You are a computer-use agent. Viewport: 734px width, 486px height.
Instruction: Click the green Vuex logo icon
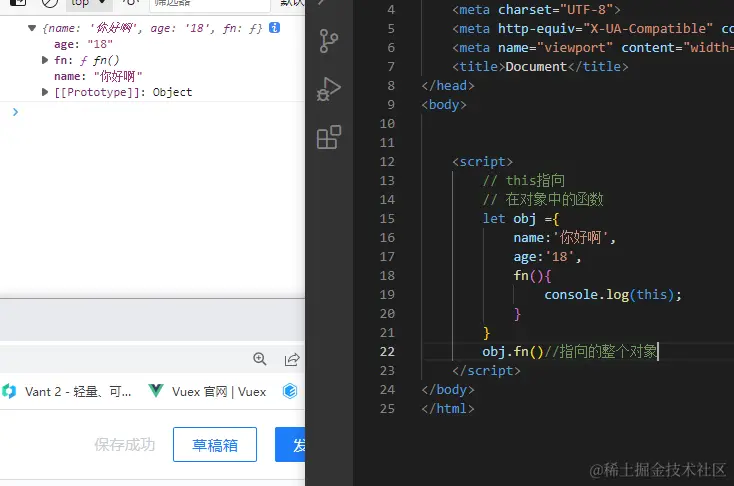tap(155, 390)
